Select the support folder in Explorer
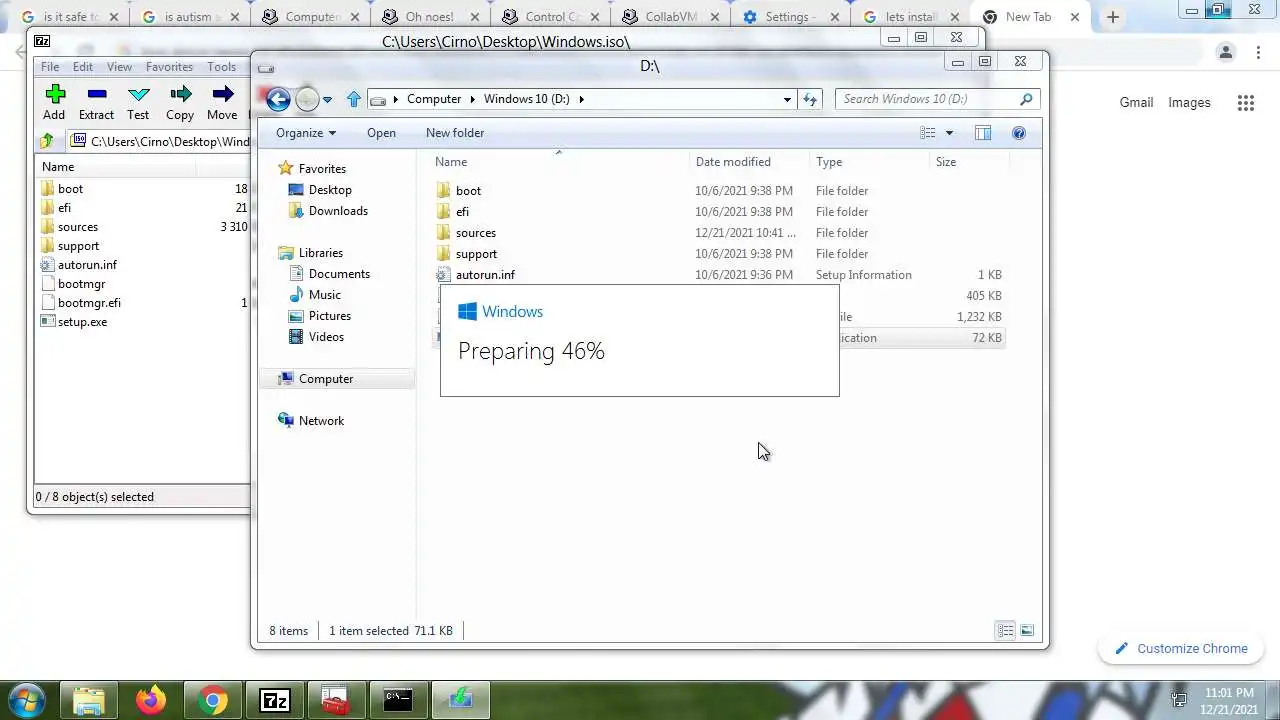Screen dimensions: 1280x720 pyautogui.click(x=476, y=254)
